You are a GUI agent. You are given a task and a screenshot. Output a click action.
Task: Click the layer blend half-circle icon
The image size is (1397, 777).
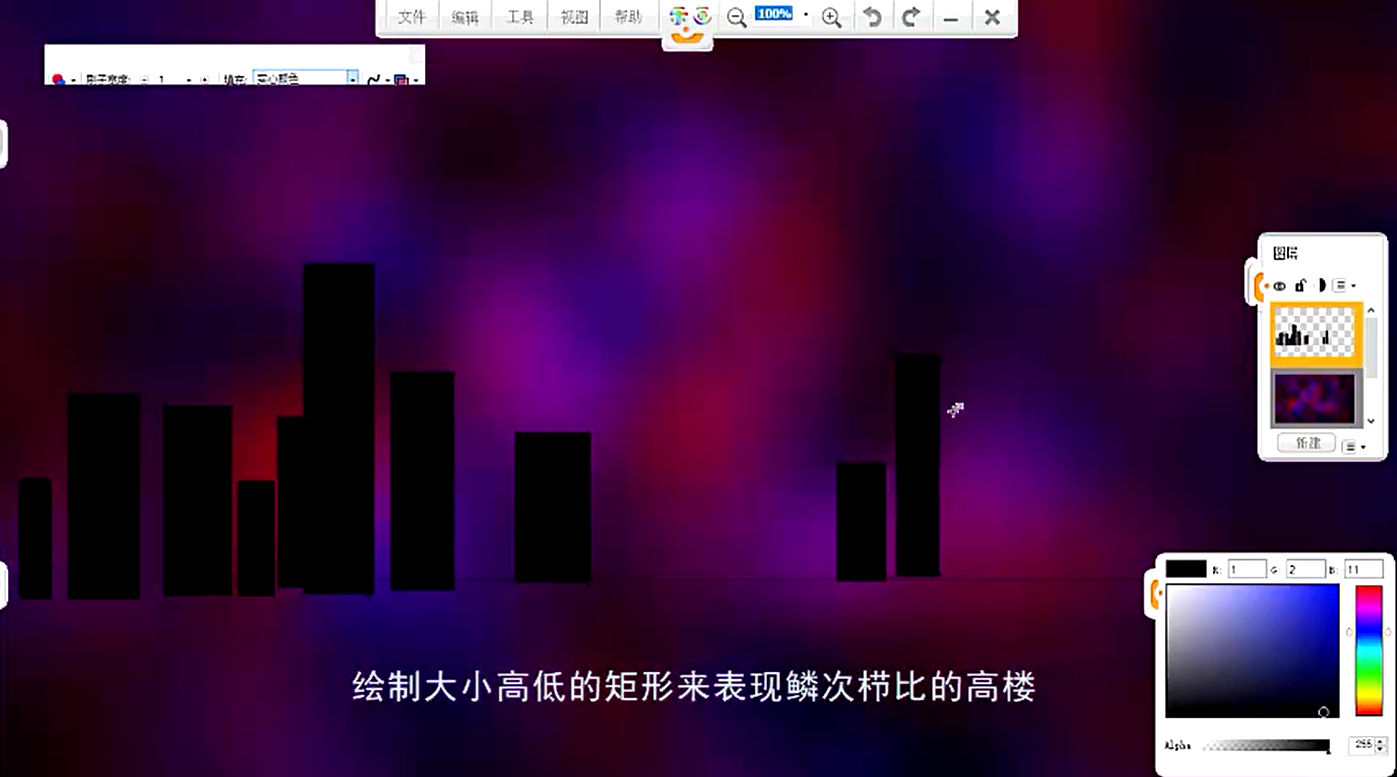[x=1321, y=285]
